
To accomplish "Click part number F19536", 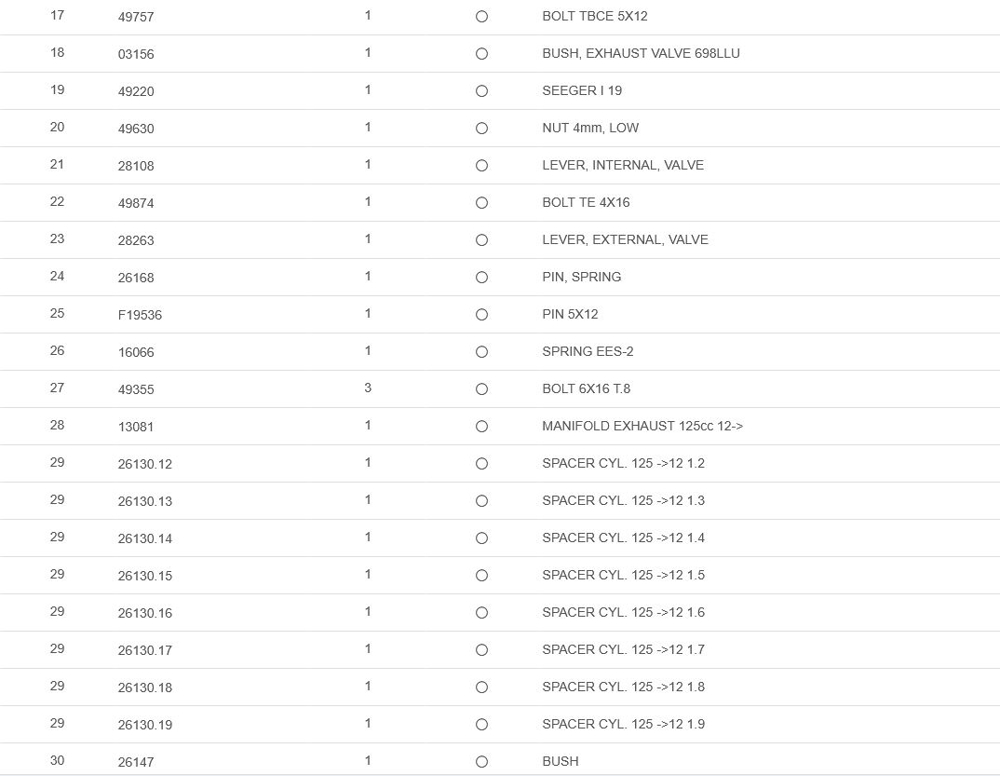I will click(x=140, y=315).
